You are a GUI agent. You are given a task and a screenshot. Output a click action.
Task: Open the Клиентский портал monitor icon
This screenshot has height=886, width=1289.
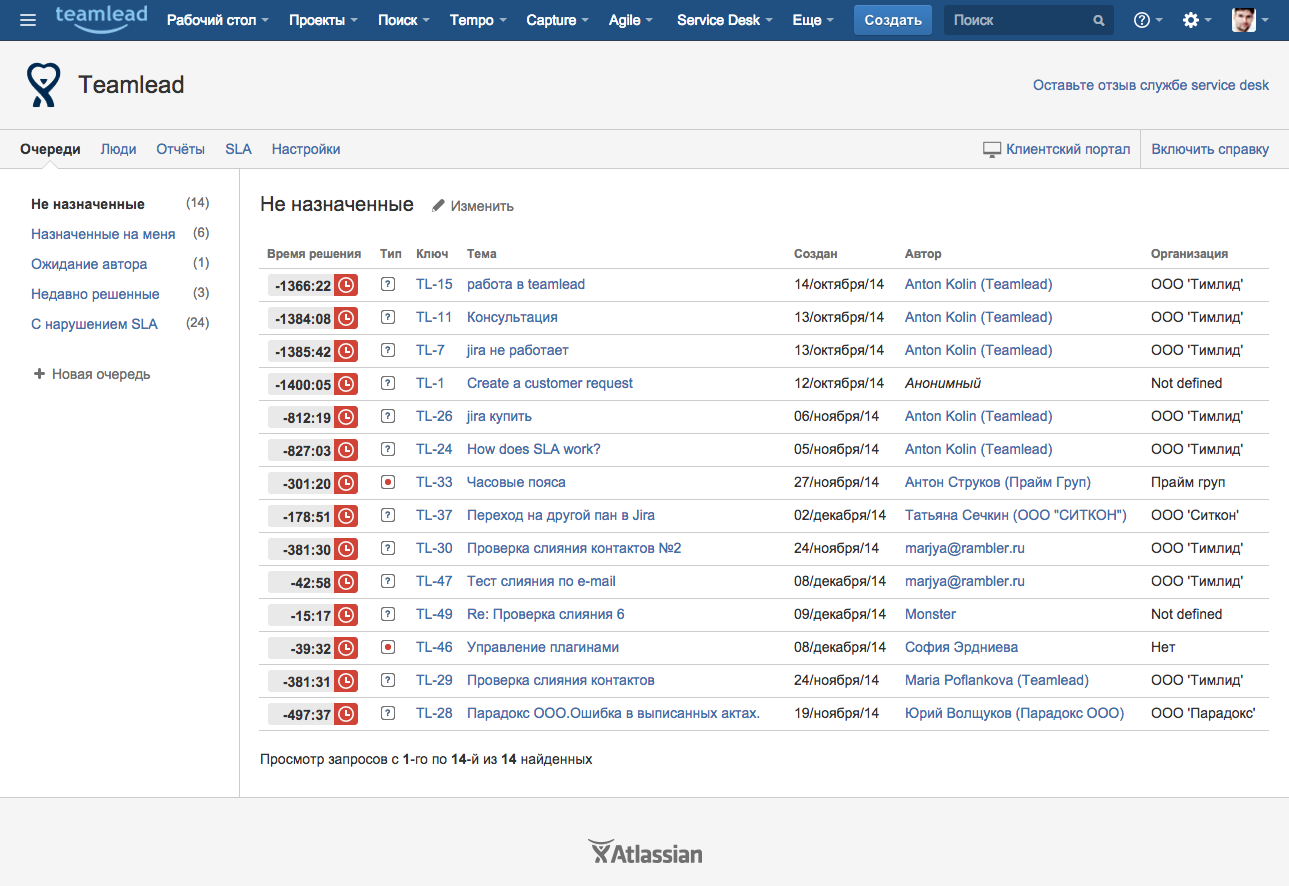pyautogui.click(x=990, y=148)
